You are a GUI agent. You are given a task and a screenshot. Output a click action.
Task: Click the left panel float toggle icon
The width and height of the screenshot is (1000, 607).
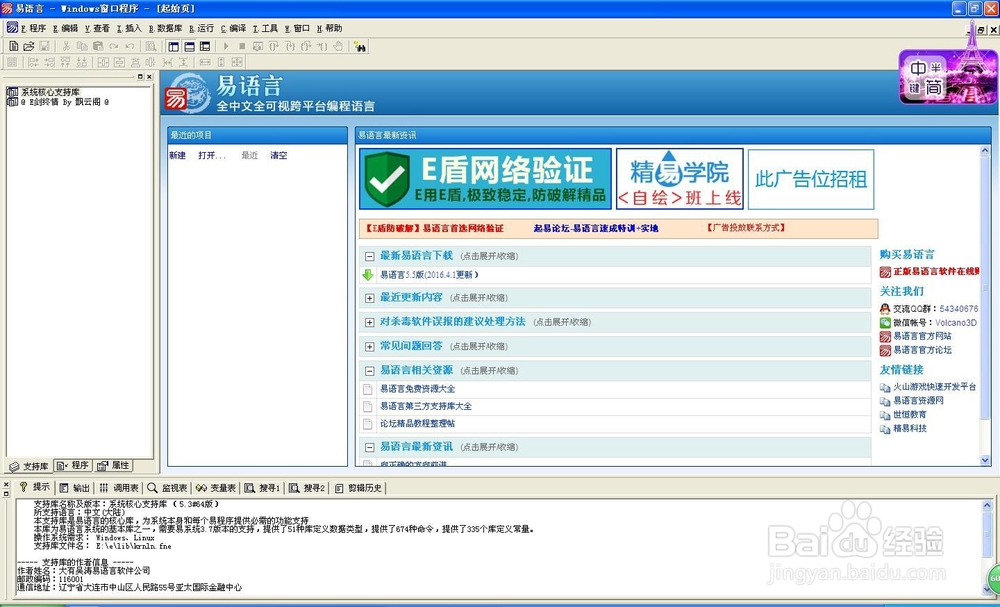pos(140,77)
